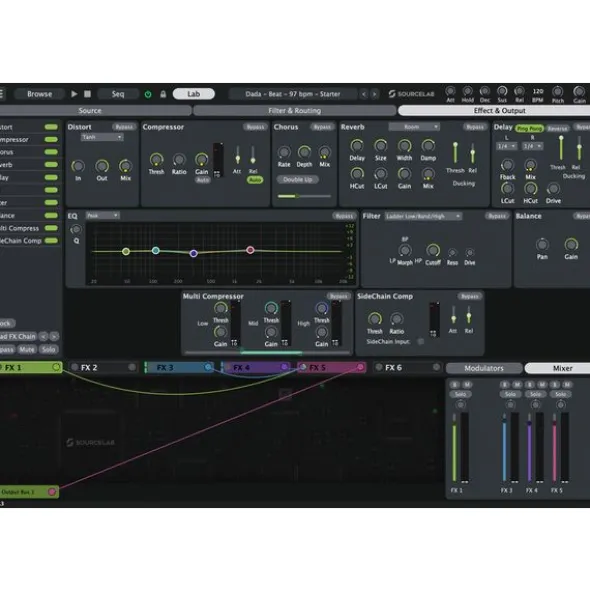
Task: Toggle Bypass on the Compressor module
Action: click(255, 127)
